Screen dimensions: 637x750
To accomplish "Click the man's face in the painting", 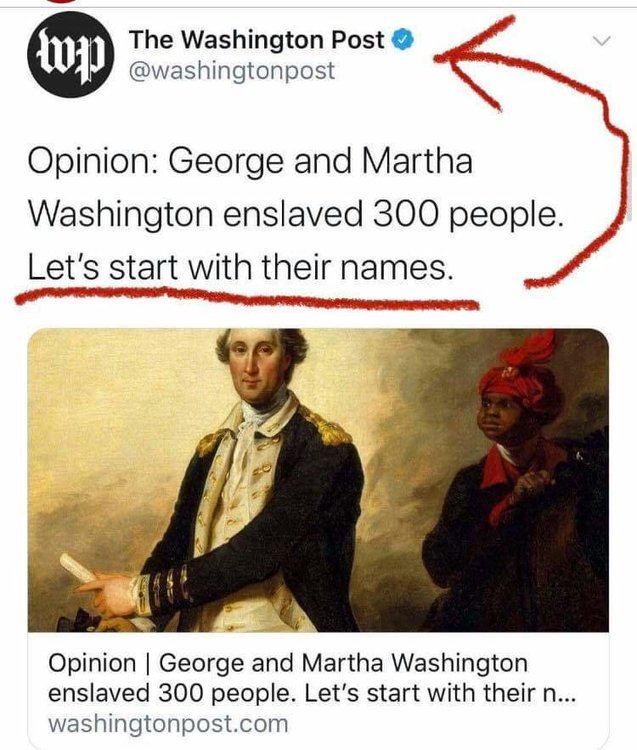I will click(x=256, y=361).
